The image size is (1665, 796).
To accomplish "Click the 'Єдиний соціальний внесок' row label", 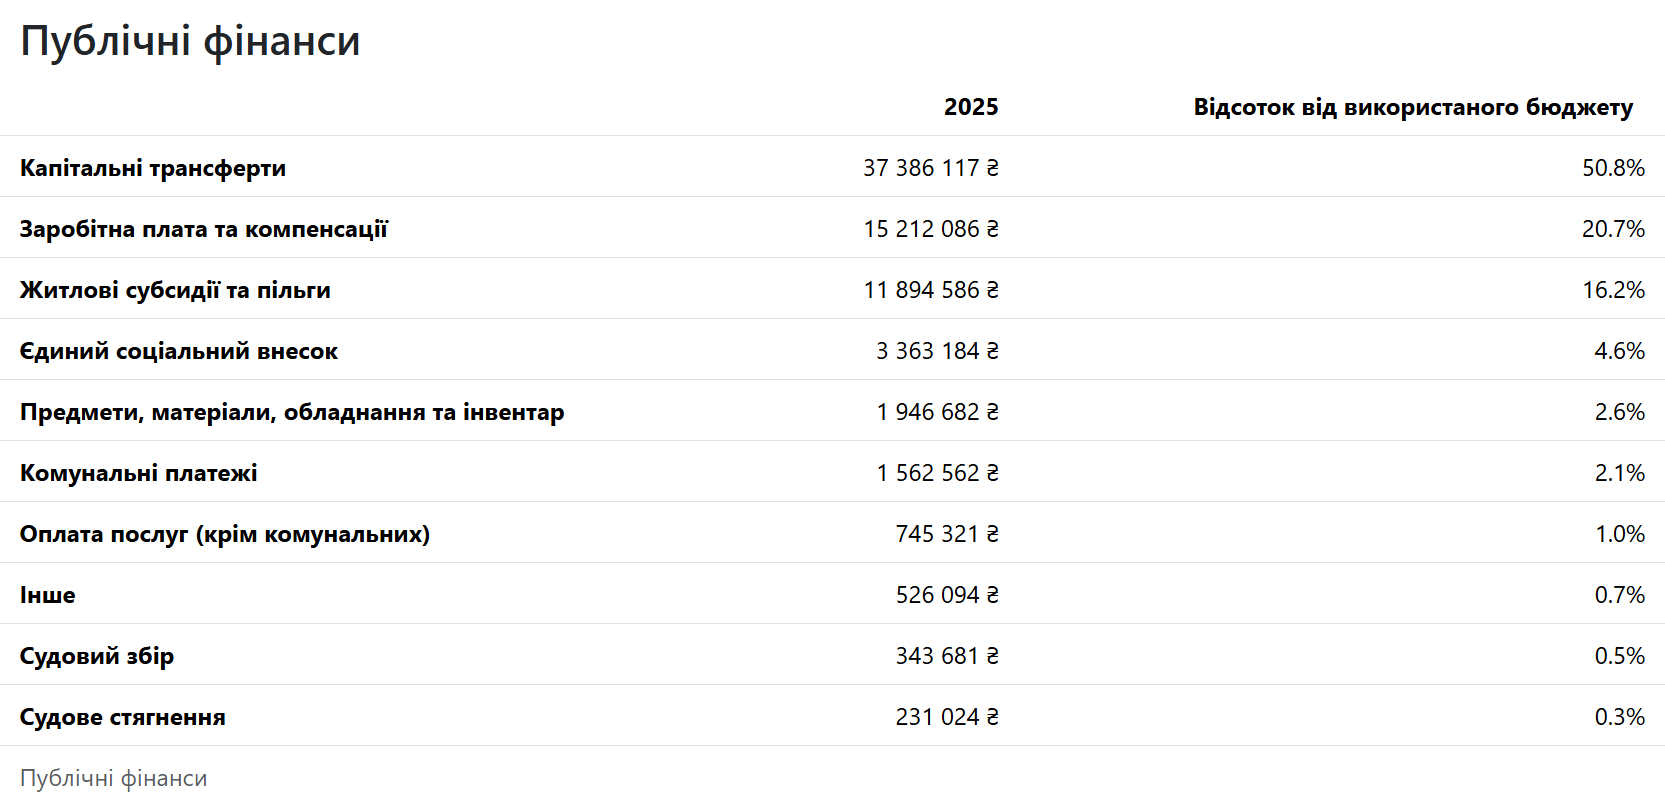I will (179, 351).
